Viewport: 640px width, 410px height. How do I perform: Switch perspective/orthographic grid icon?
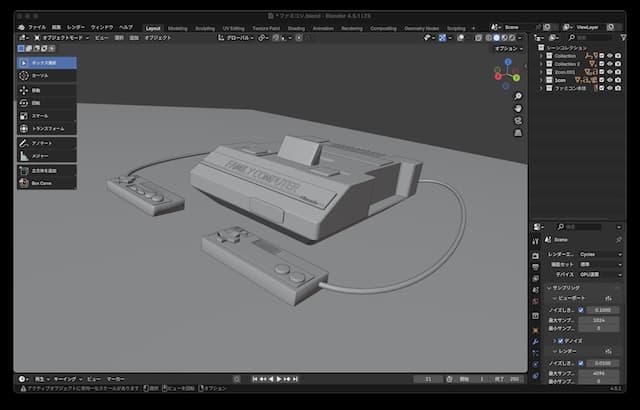(x=518, y=133)
